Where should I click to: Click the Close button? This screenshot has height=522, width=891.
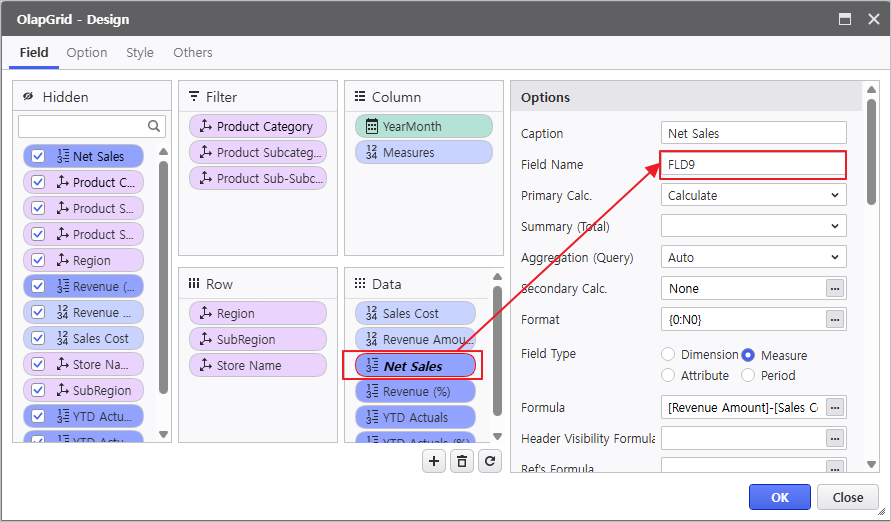pyautogui.click(x=847, y=497)
